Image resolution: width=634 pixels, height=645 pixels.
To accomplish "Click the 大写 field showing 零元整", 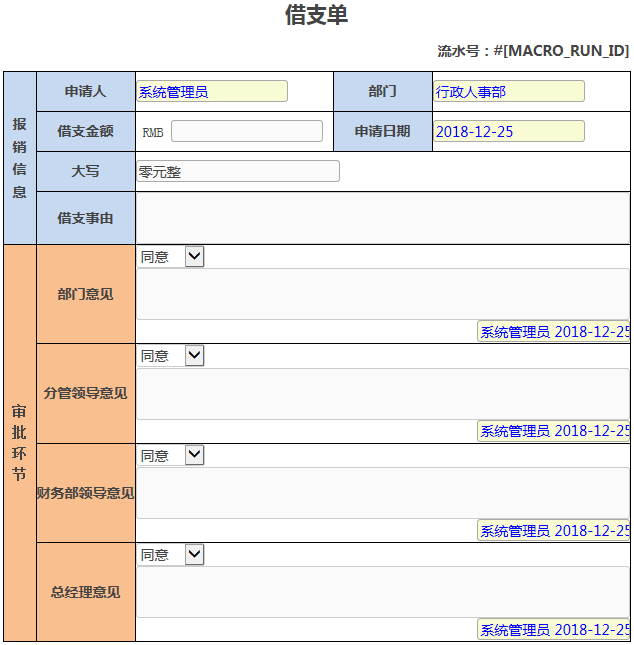I will pyautogui.click(x=238, y=171).
